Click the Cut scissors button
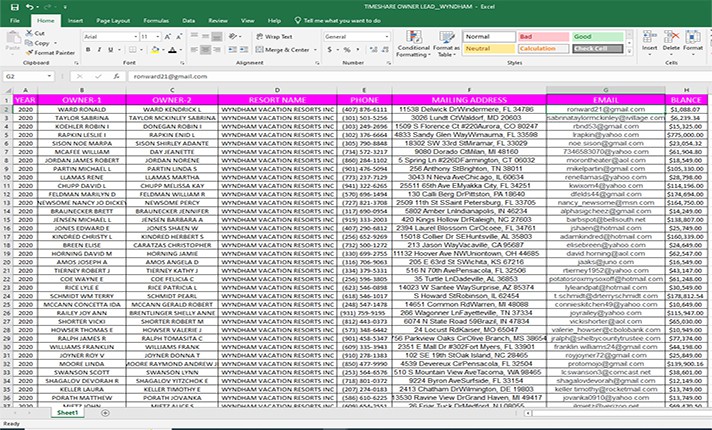This screenshot has width=712, height=430. [x=35, y=33]
